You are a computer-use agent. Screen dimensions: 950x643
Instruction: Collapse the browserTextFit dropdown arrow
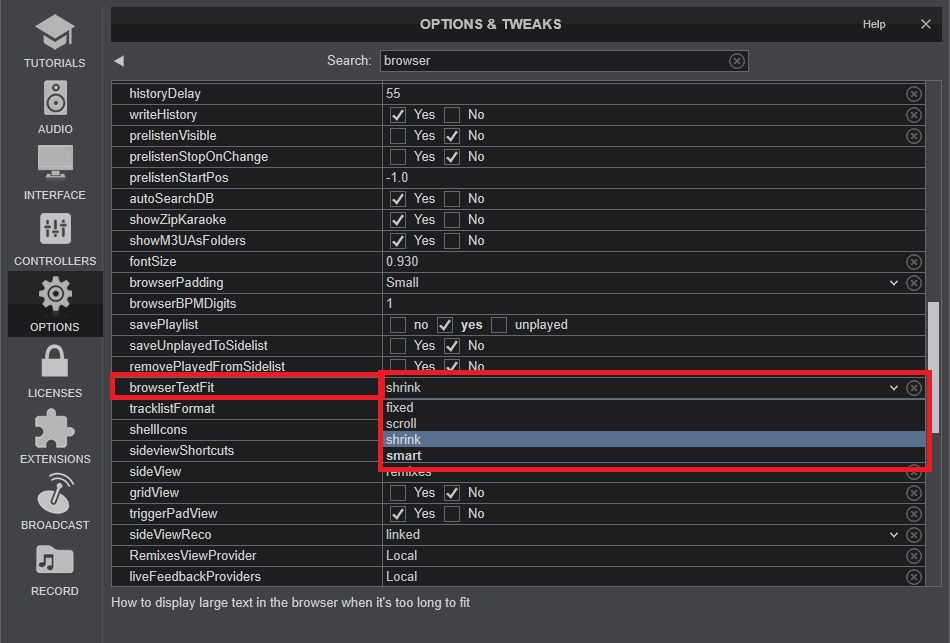(894, 388)
